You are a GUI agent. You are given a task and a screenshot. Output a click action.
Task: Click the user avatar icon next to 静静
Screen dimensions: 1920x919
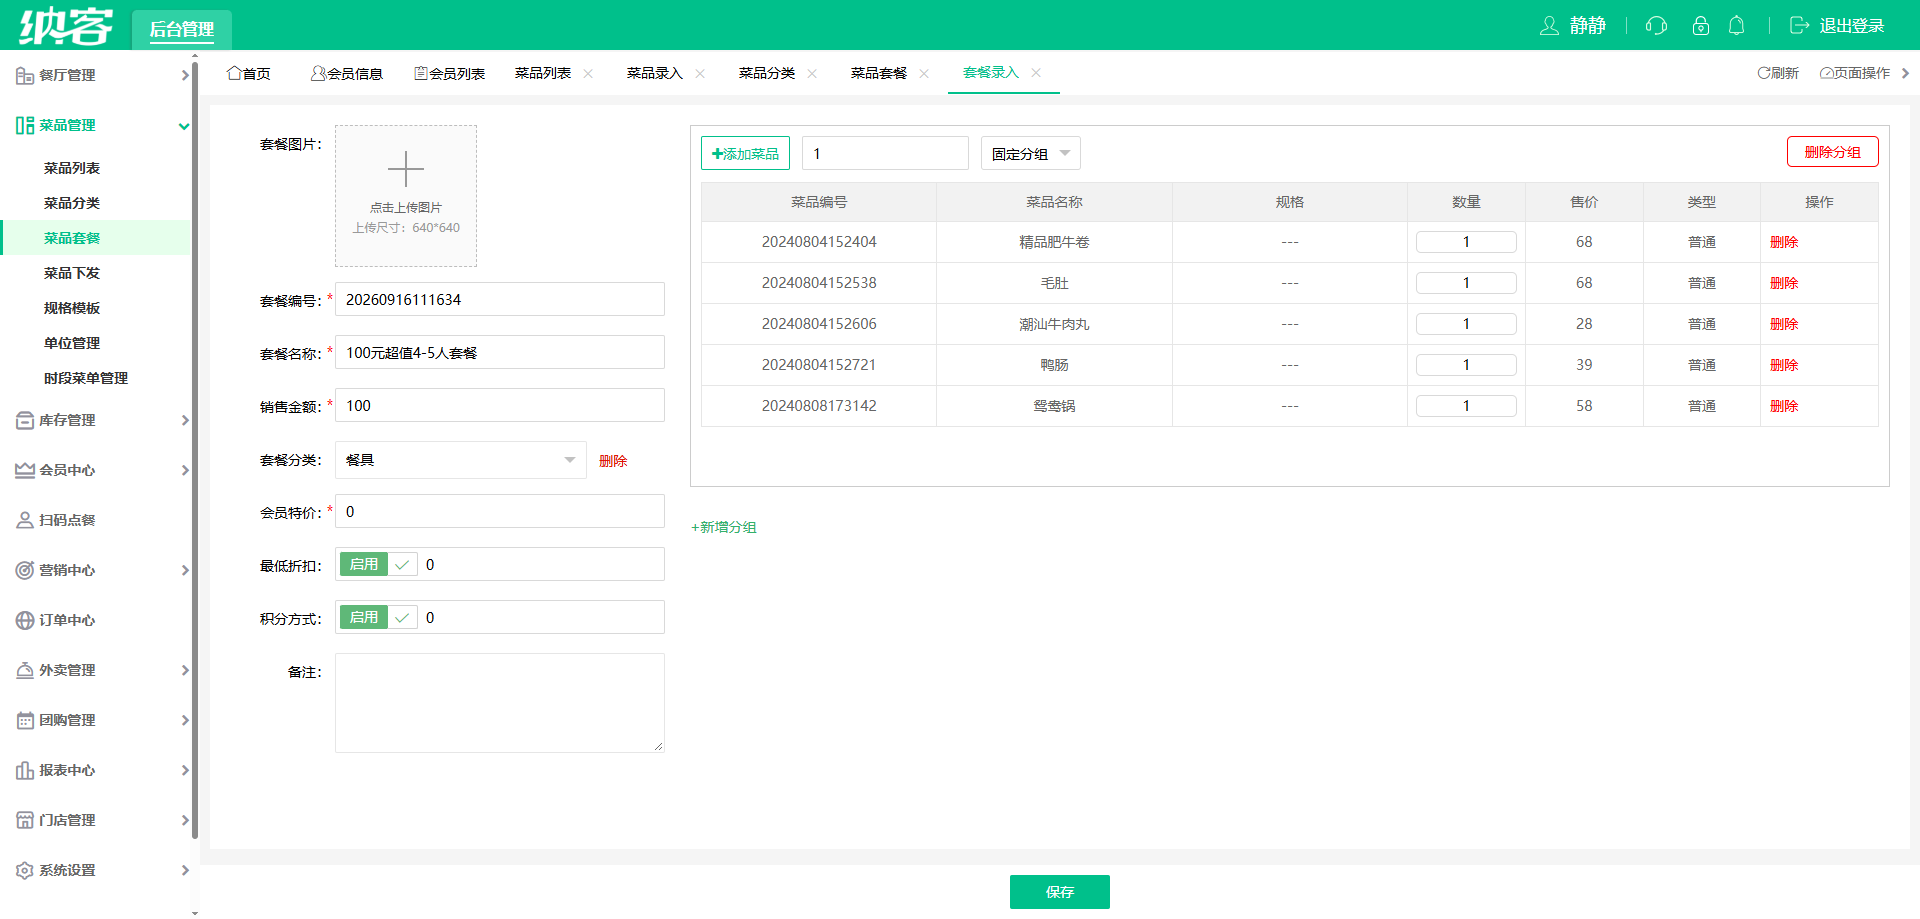click(x=1549, y=26)
